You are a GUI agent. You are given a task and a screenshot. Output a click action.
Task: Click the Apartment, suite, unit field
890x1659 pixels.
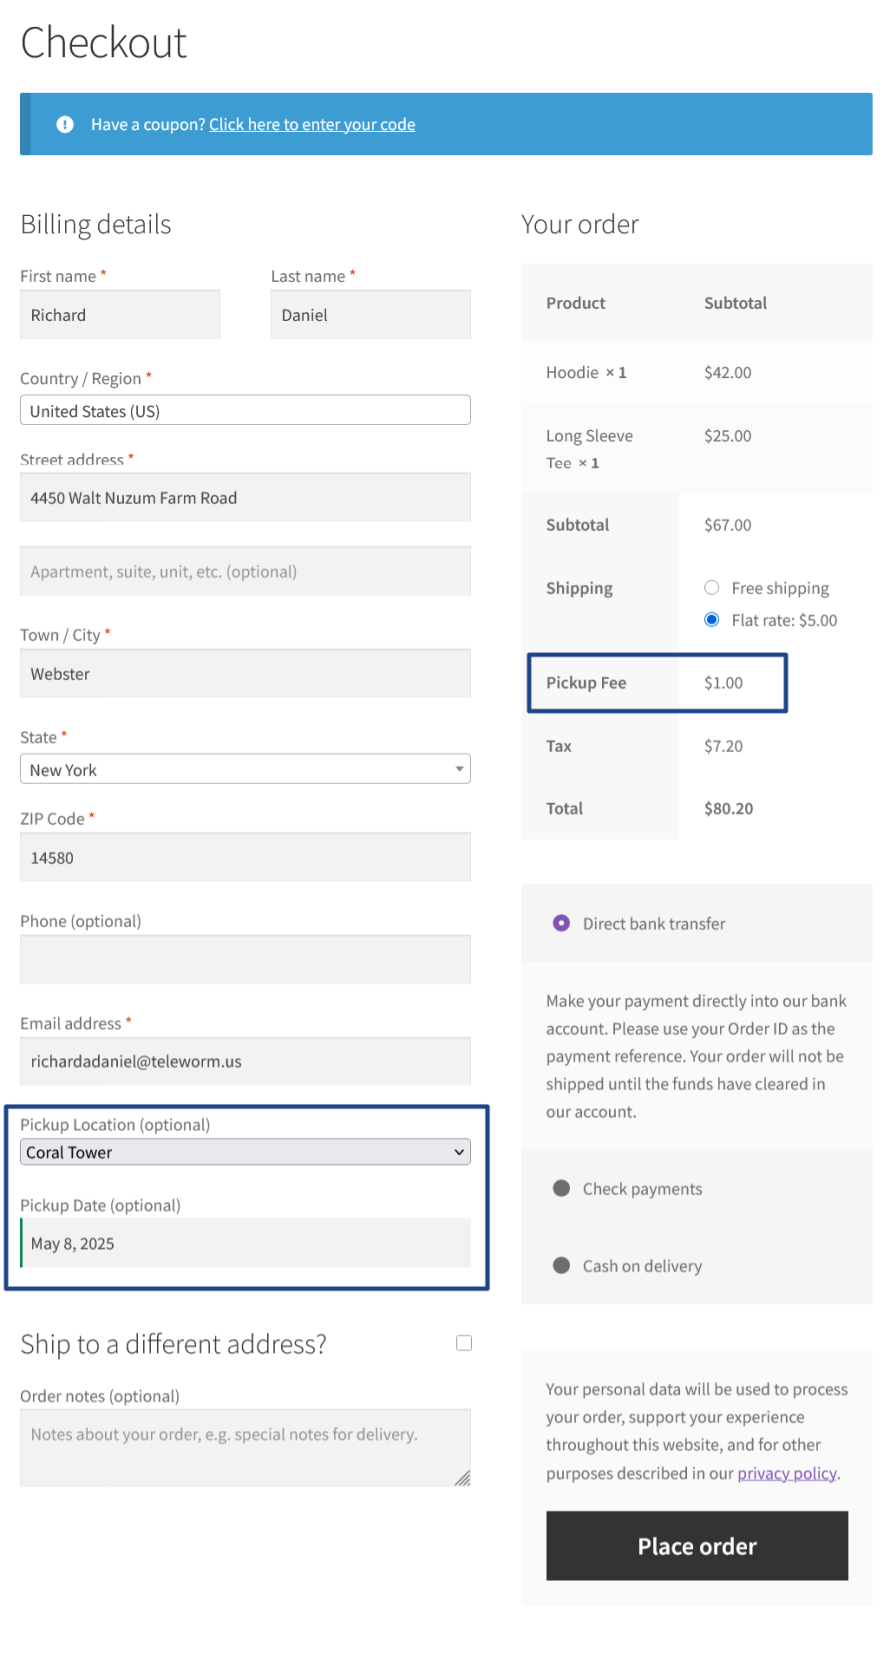click(245, 571)
